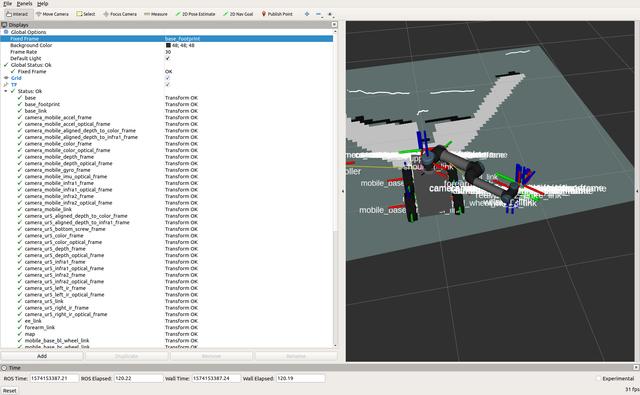Click the Remove button
The height and width of the screenshot is (395, 640).
211,356
